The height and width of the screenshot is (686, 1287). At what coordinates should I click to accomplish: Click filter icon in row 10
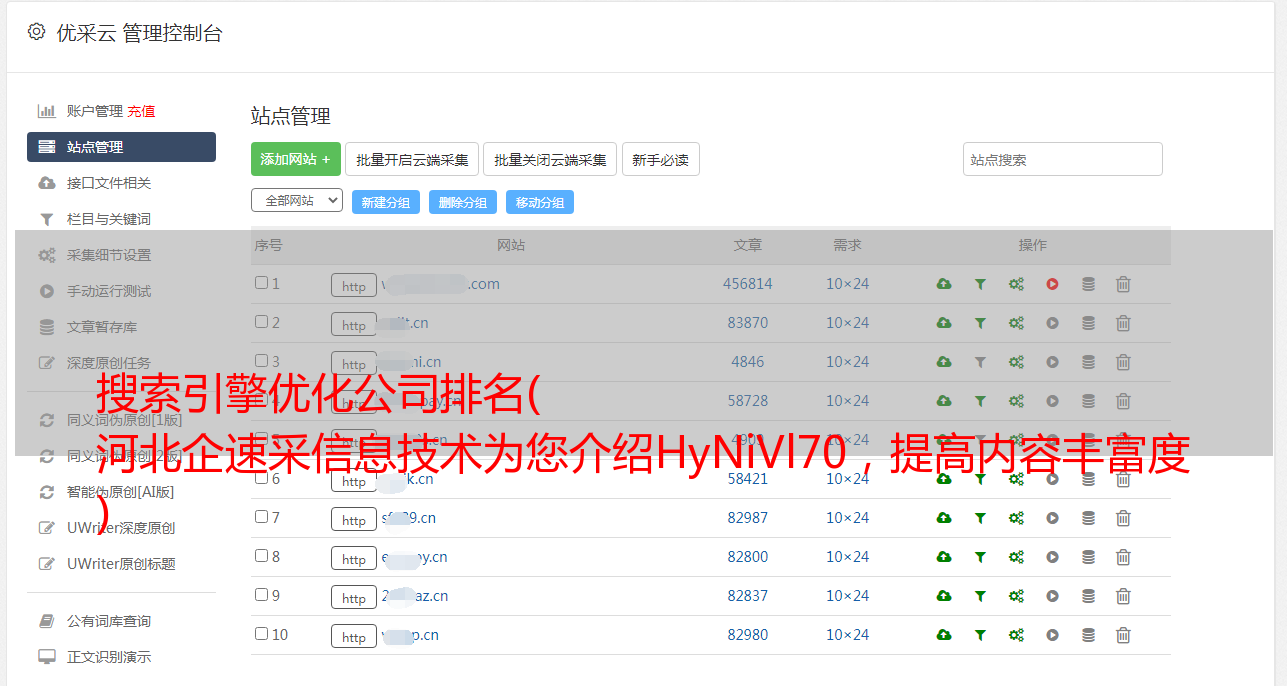(980, 635)
